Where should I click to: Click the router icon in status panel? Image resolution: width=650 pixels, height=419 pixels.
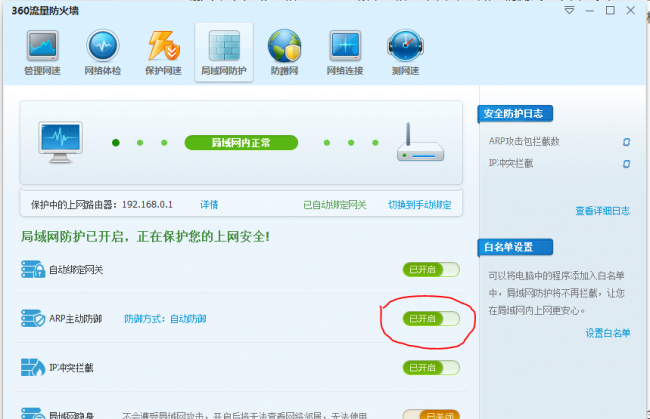[x=420, y=142]
